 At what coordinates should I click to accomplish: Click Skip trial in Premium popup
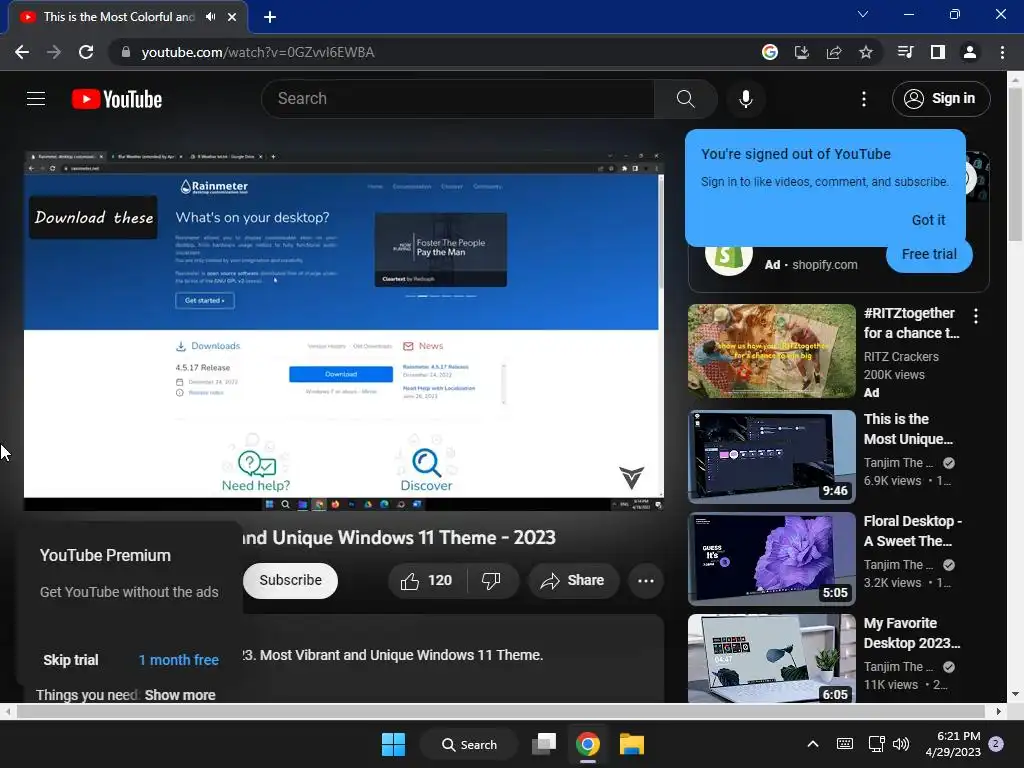[x=71, y=660]
